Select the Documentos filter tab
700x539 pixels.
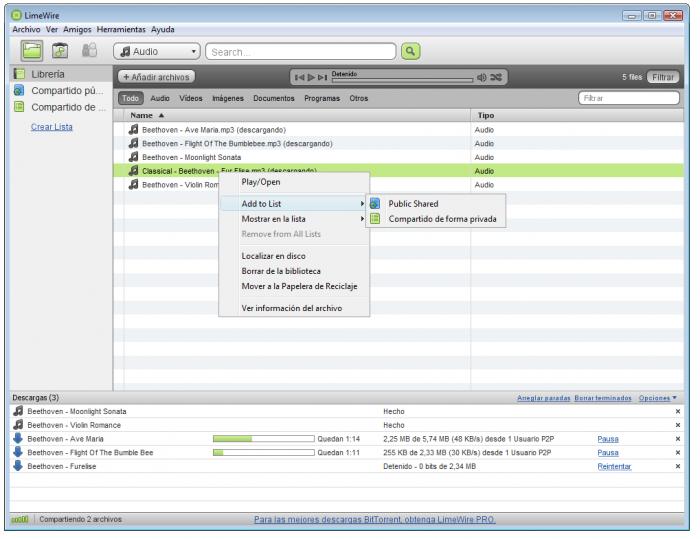click(274, 98)
